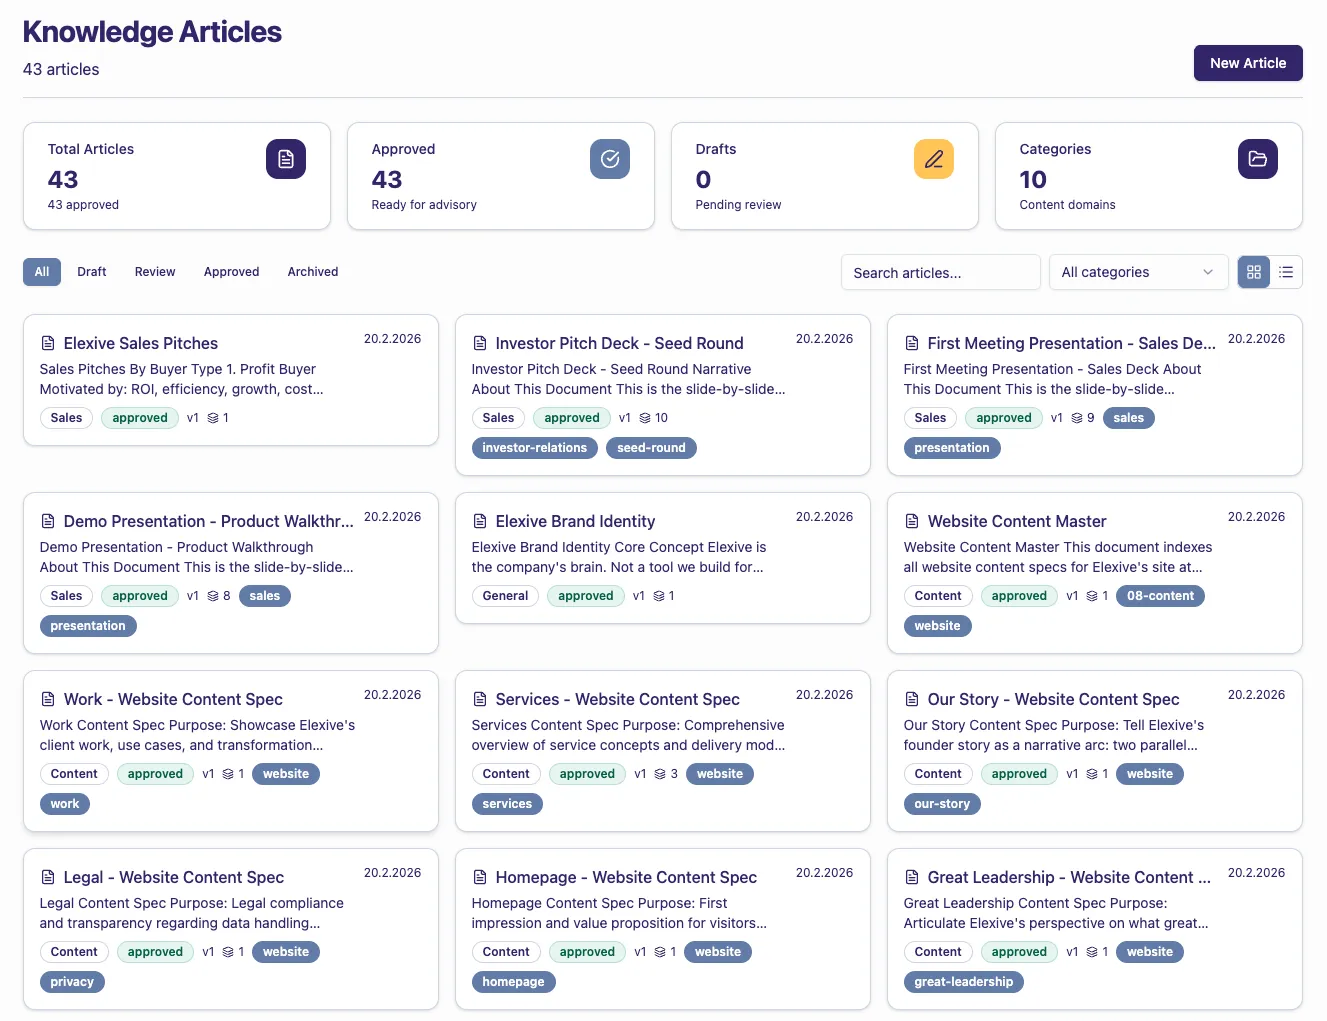The image size is (1327, 1021).
Task: Select the Review filter tab
Action: coord(154,271)
